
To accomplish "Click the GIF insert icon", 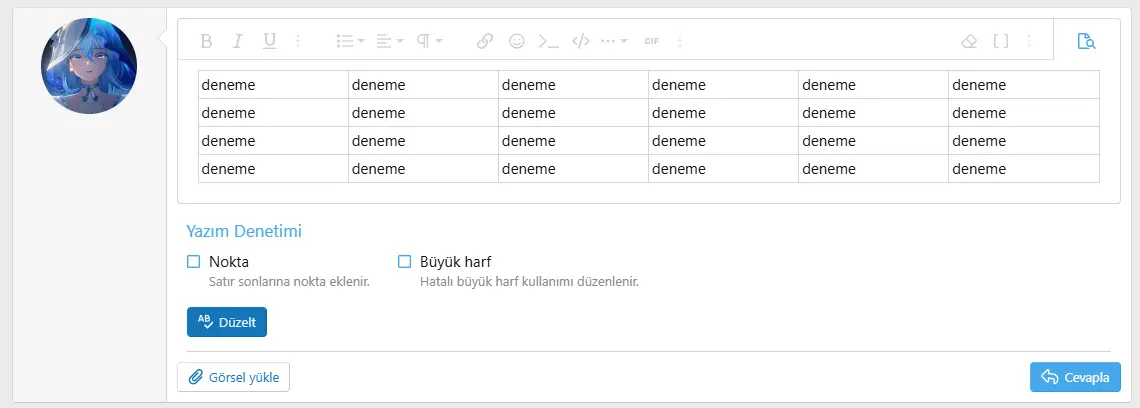I will [651, 41].
